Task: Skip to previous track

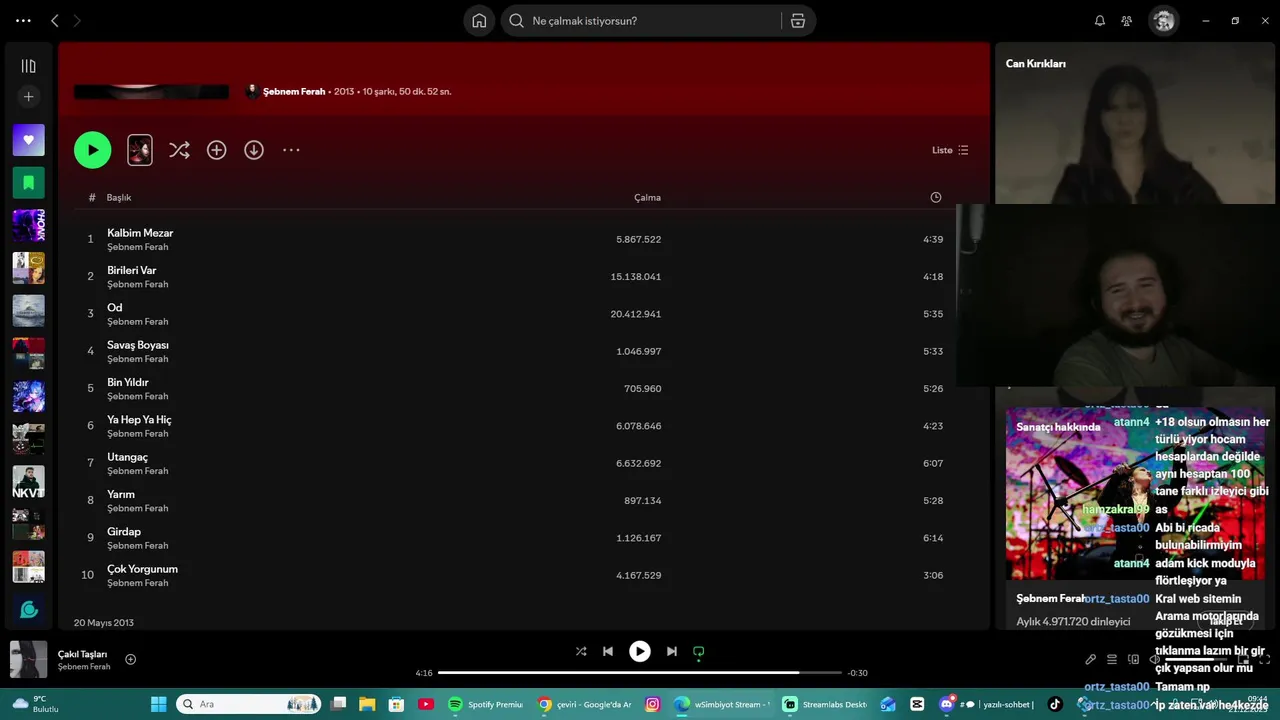Action: [x=608, y=651]
